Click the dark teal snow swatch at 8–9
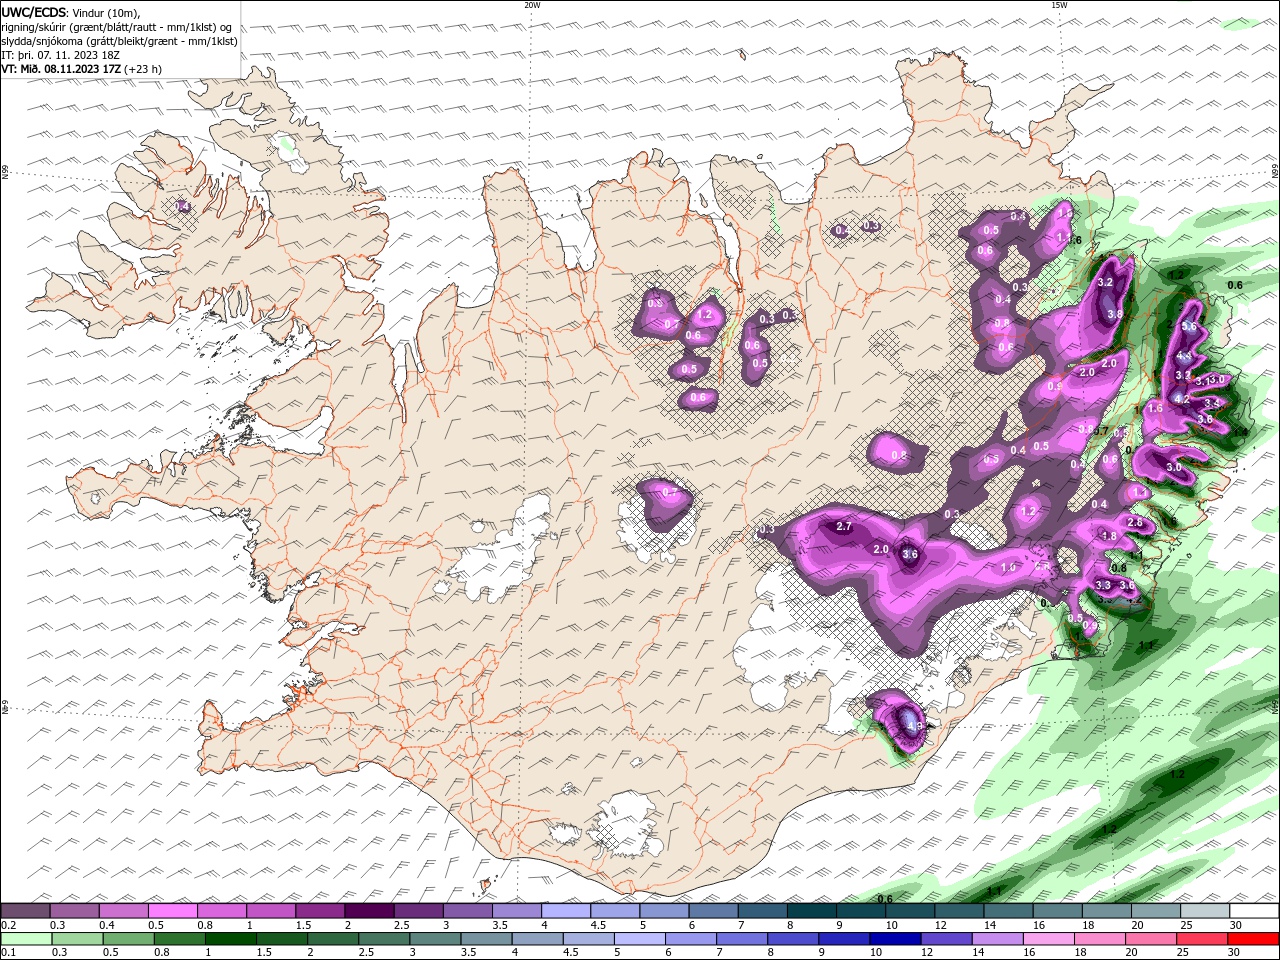 tap(812, 911)
